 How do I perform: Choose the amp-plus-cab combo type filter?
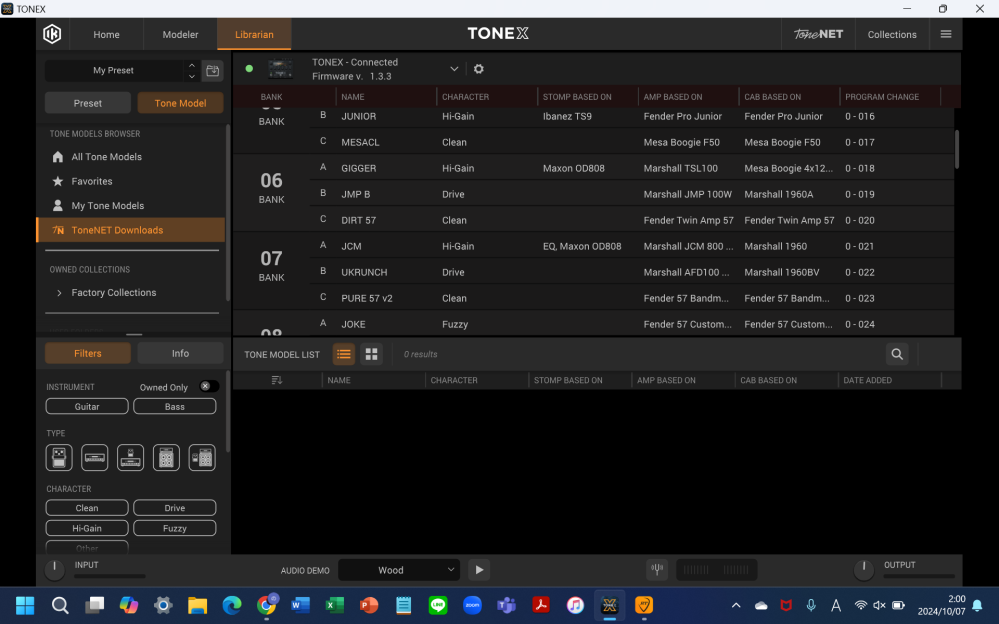point(201,457)
